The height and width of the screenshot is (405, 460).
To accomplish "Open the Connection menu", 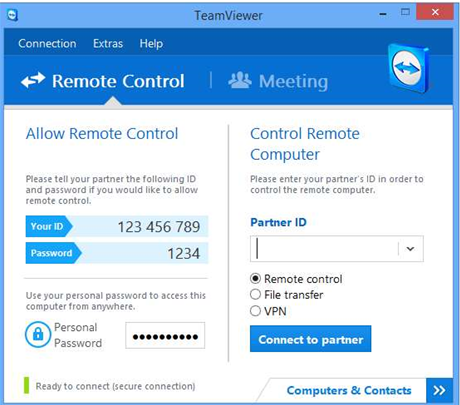I will click(x=47, y=43).
